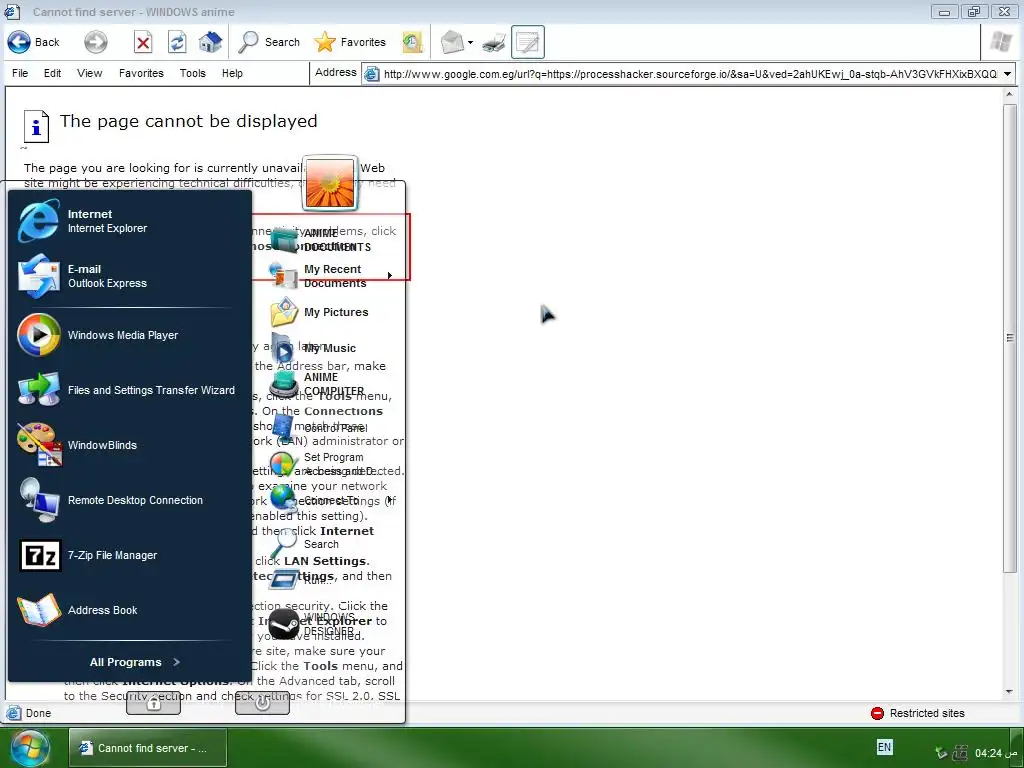Click the Restricted sites status indicator
This screenshot has height=768, width=1024.
(x=918, y=713)
